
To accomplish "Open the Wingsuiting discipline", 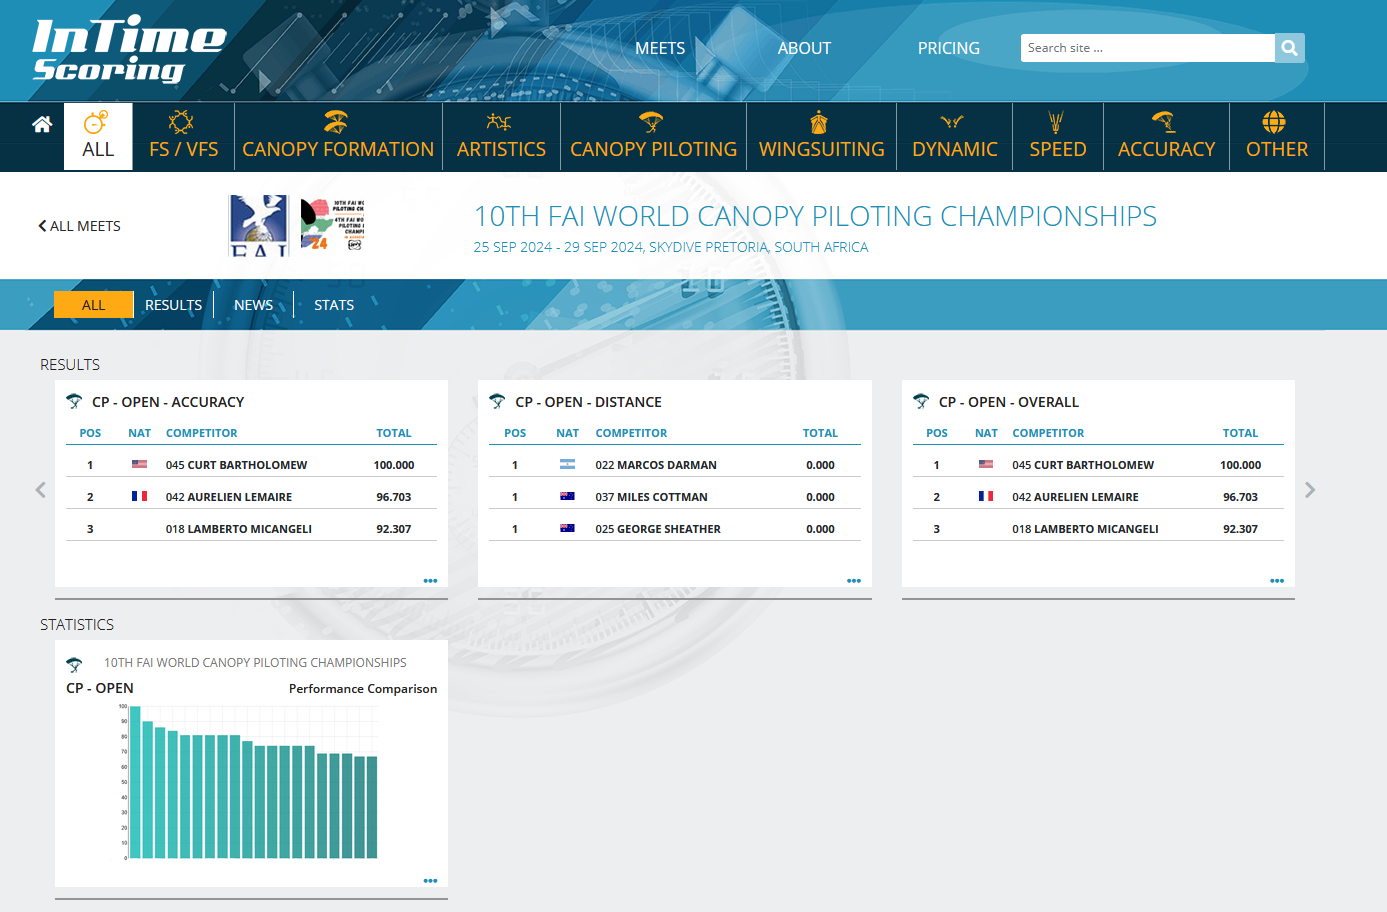I will (821, 137).
